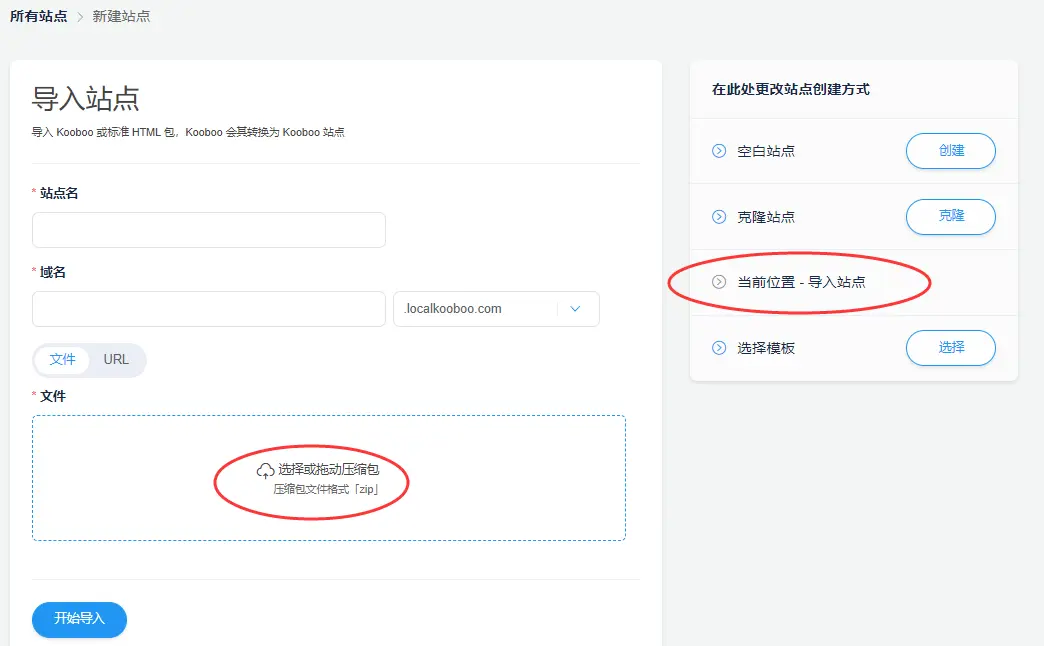Click the domain suffix dropdown chevron
This screenshot has width=1044, height=646.
coord(575,309)
